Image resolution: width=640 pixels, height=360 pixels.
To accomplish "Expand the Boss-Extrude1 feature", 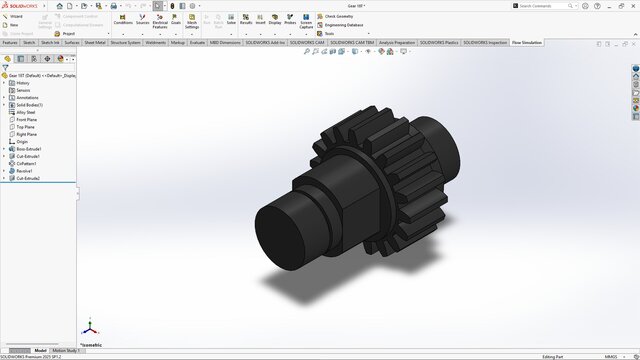I will [4, 149].
